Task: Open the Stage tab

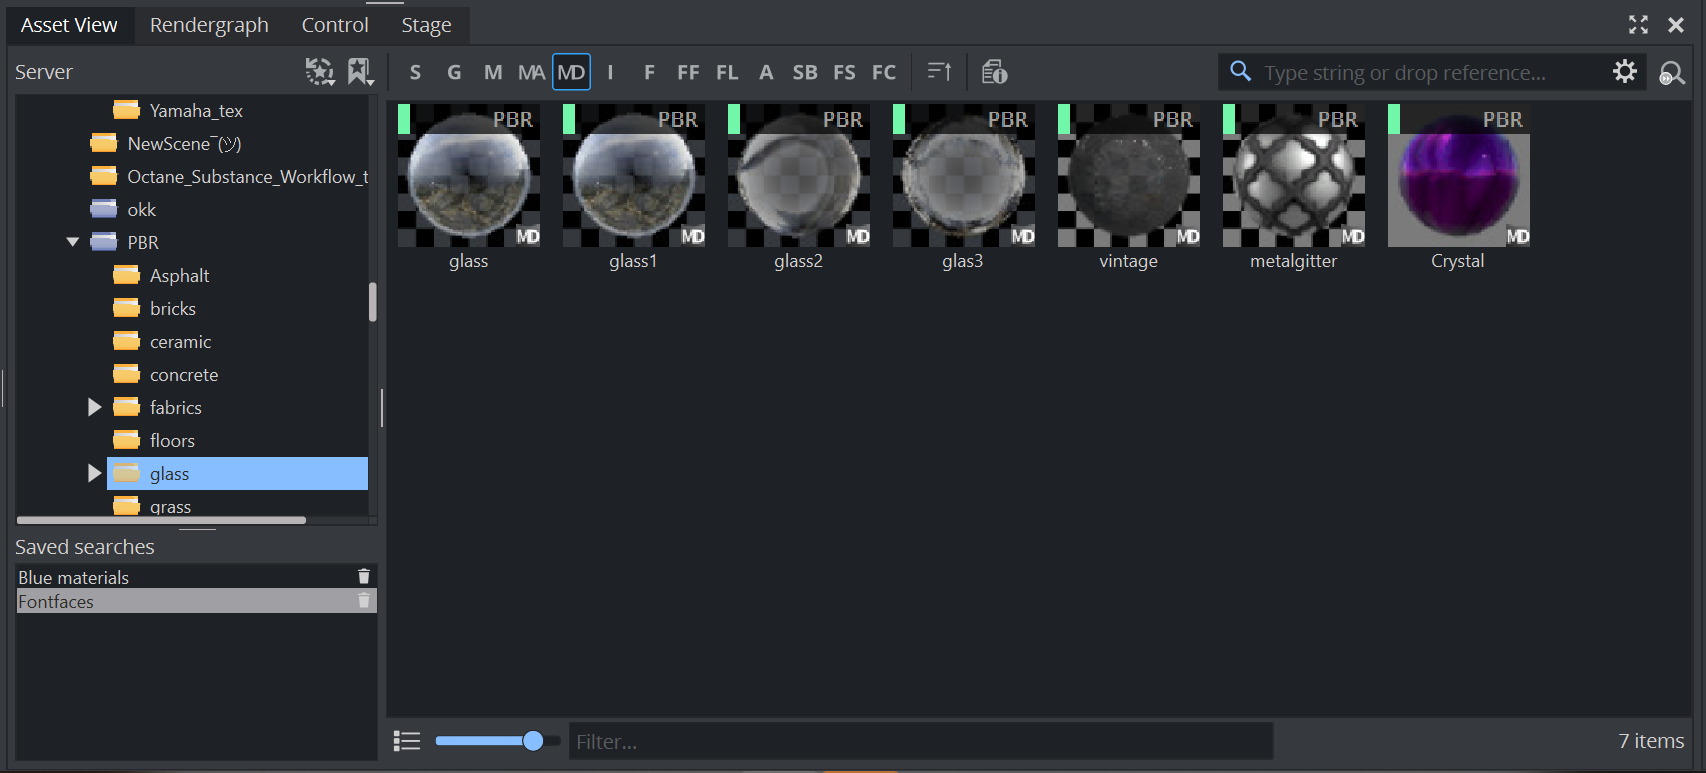Action: (x=426, y=25)
